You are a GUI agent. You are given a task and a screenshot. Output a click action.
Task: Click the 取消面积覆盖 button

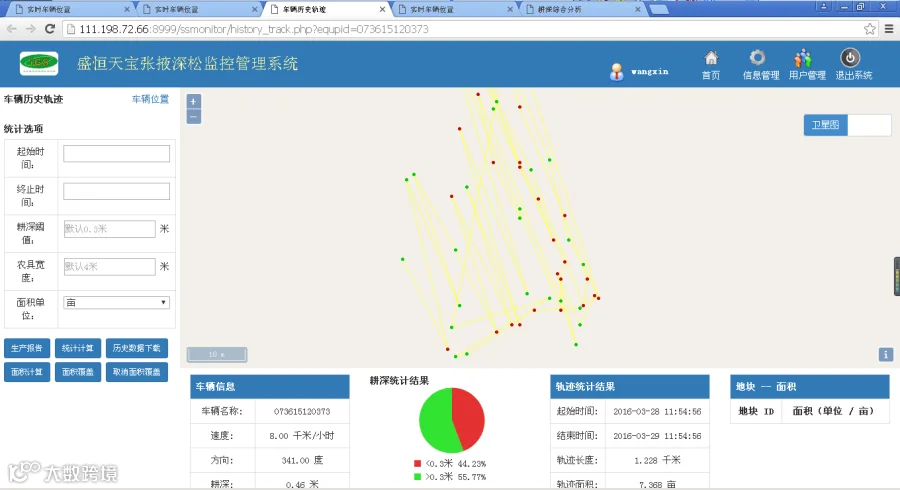tap(137, 372)
